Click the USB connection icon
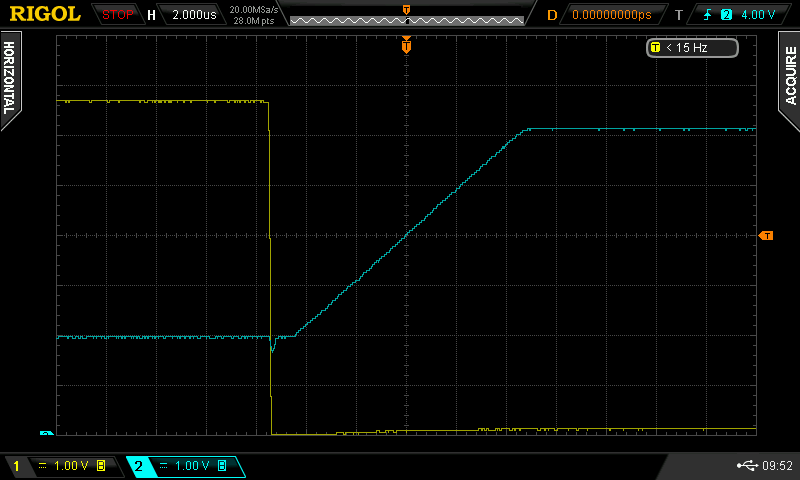 pyautogui.click(x=746, y=466)
